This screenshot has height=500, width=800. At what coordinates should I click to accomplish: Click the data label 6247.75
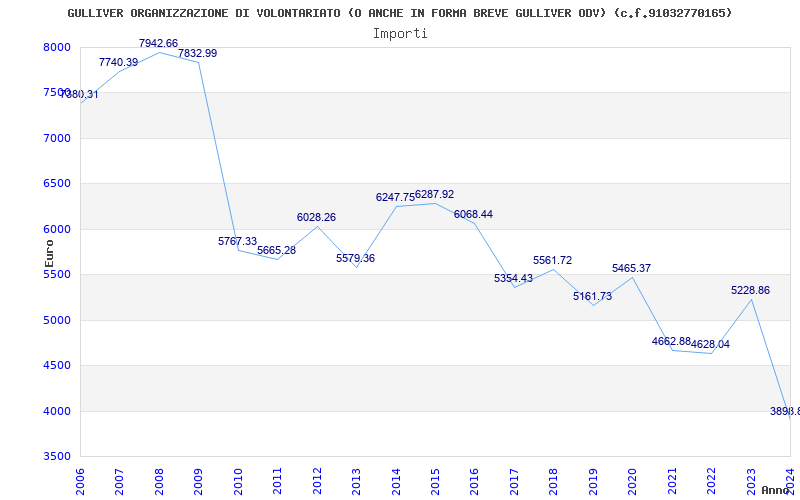click(x=395, y=197)
